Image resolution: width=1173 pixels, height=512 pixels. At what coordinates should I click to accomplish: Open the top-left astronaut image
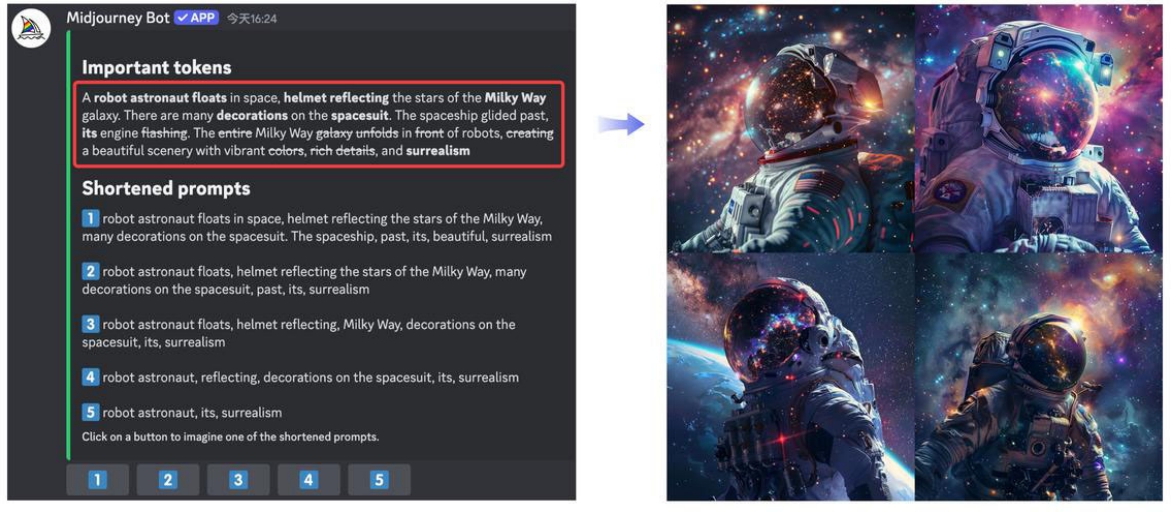[x=791, y=129]
